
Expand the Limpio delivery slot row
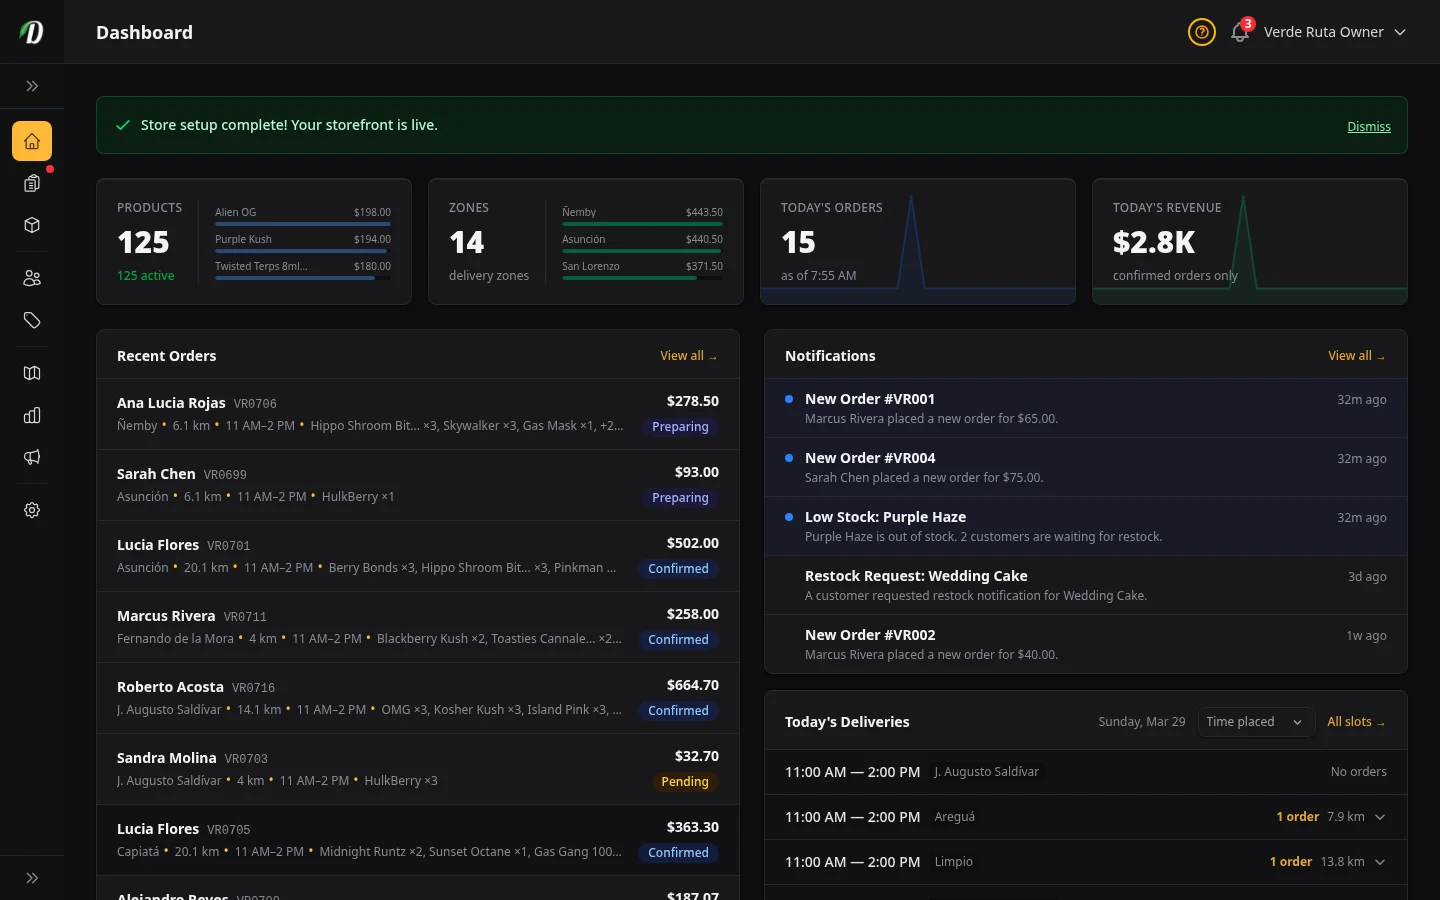(x=1380, y=862)
